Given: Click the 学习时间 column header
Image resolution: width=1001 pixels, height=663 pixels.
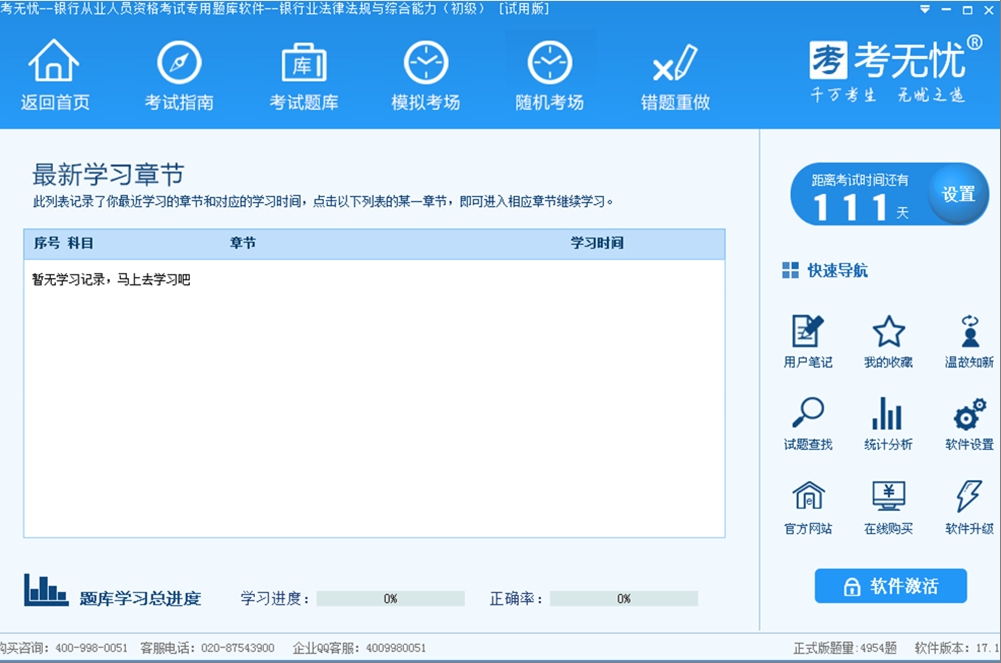Looking at the screenshot, I should (x=597, y=243).
